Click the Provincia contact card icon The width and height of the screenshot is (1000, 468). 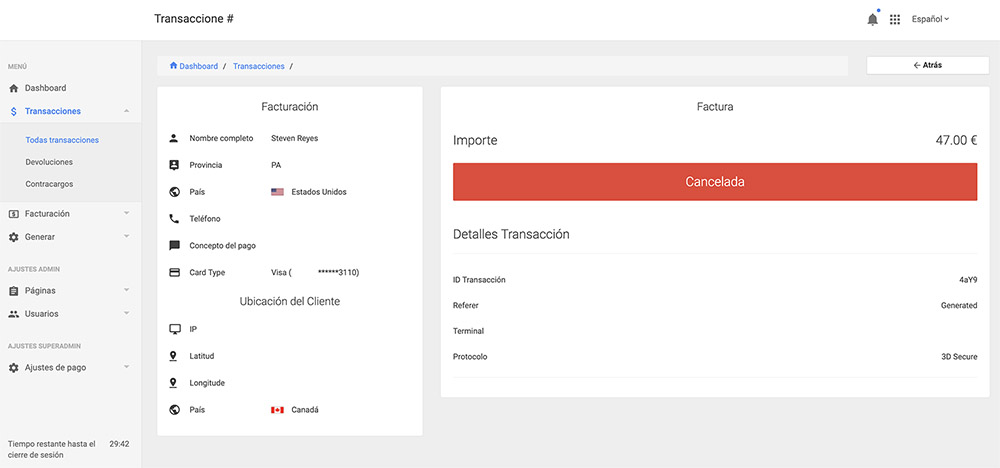174,165
